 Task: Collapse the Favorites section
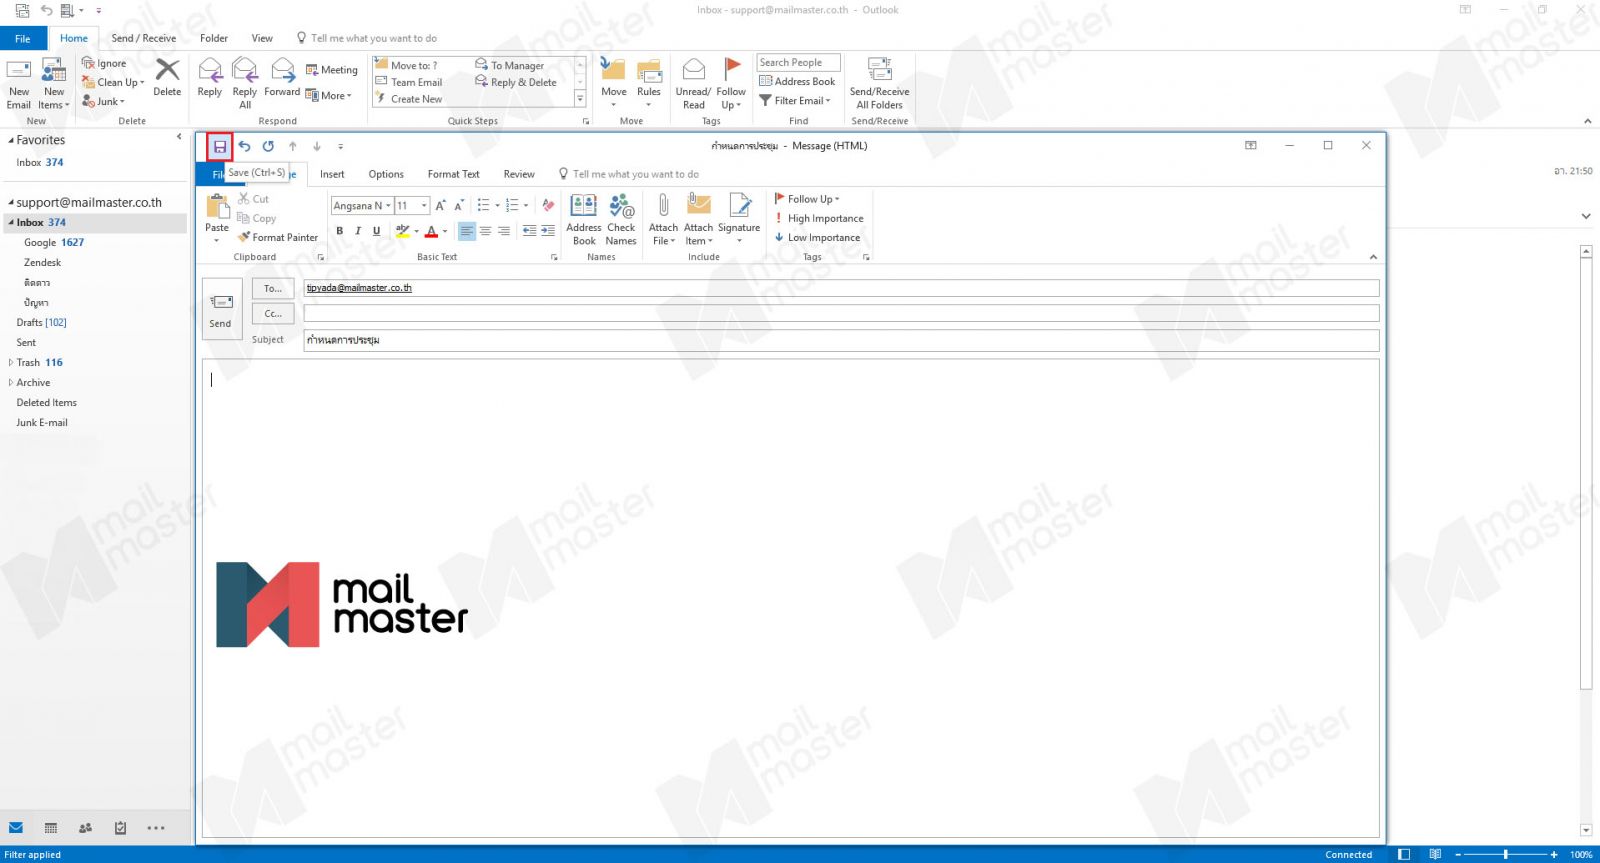pyautogui.click(x=11, y=140)
